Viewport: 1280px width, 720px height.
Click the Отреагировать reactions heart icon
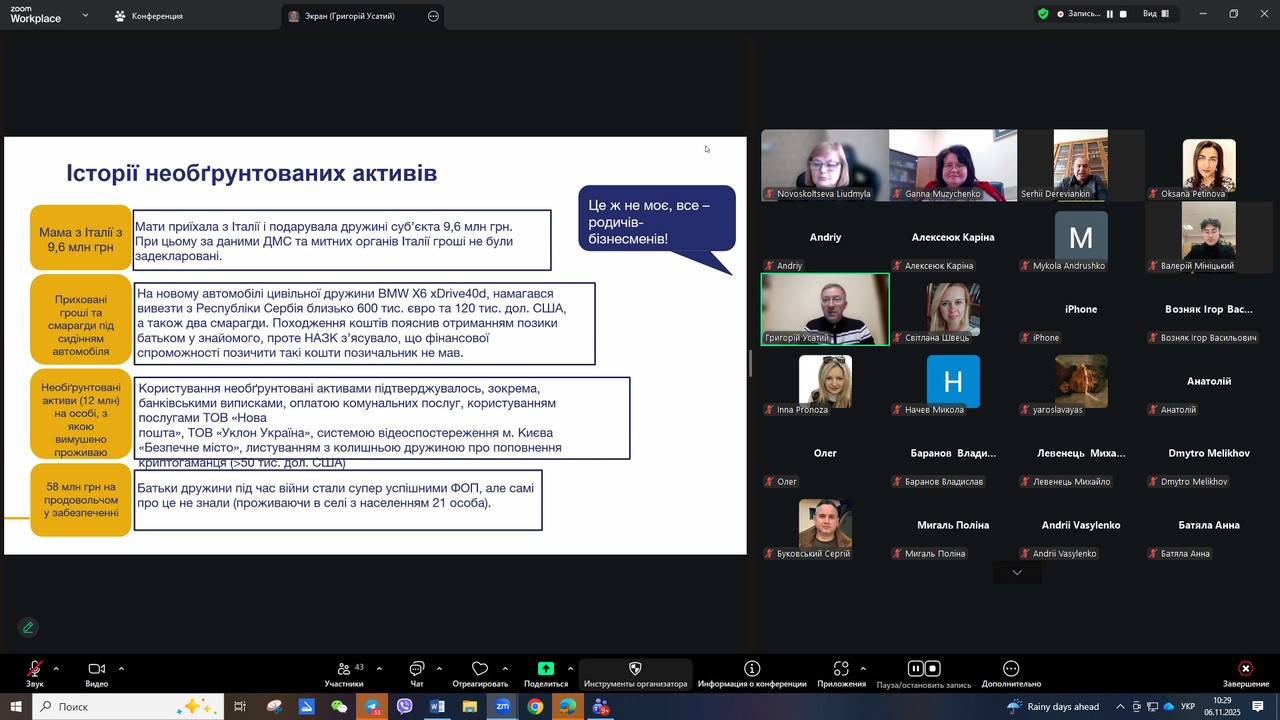click(x=480, y=669)
